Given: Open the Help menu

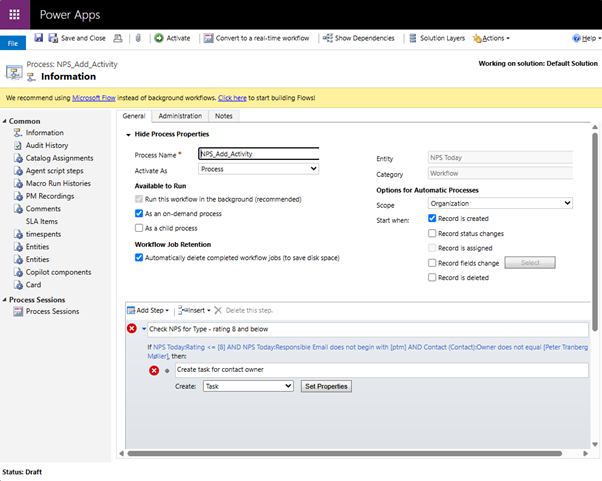Looking at the screenshot, I should [x=586, y=38].
